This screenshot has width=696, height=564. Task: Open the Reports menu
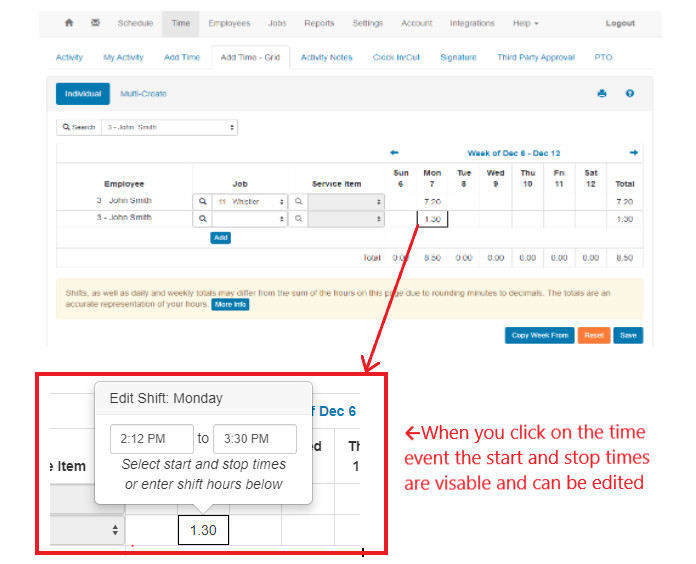[319, 23]
